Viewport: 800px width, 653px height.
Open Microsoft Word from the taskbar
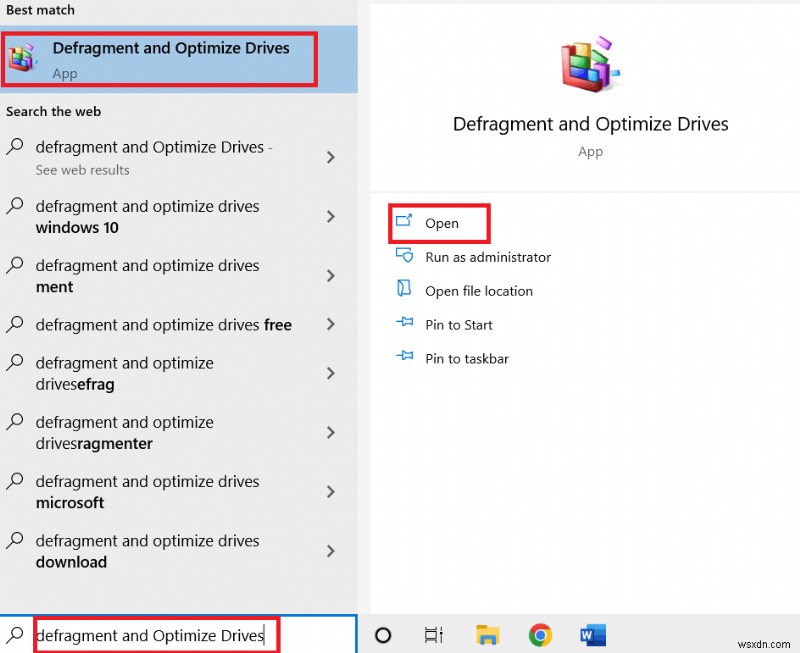point(593,635)
